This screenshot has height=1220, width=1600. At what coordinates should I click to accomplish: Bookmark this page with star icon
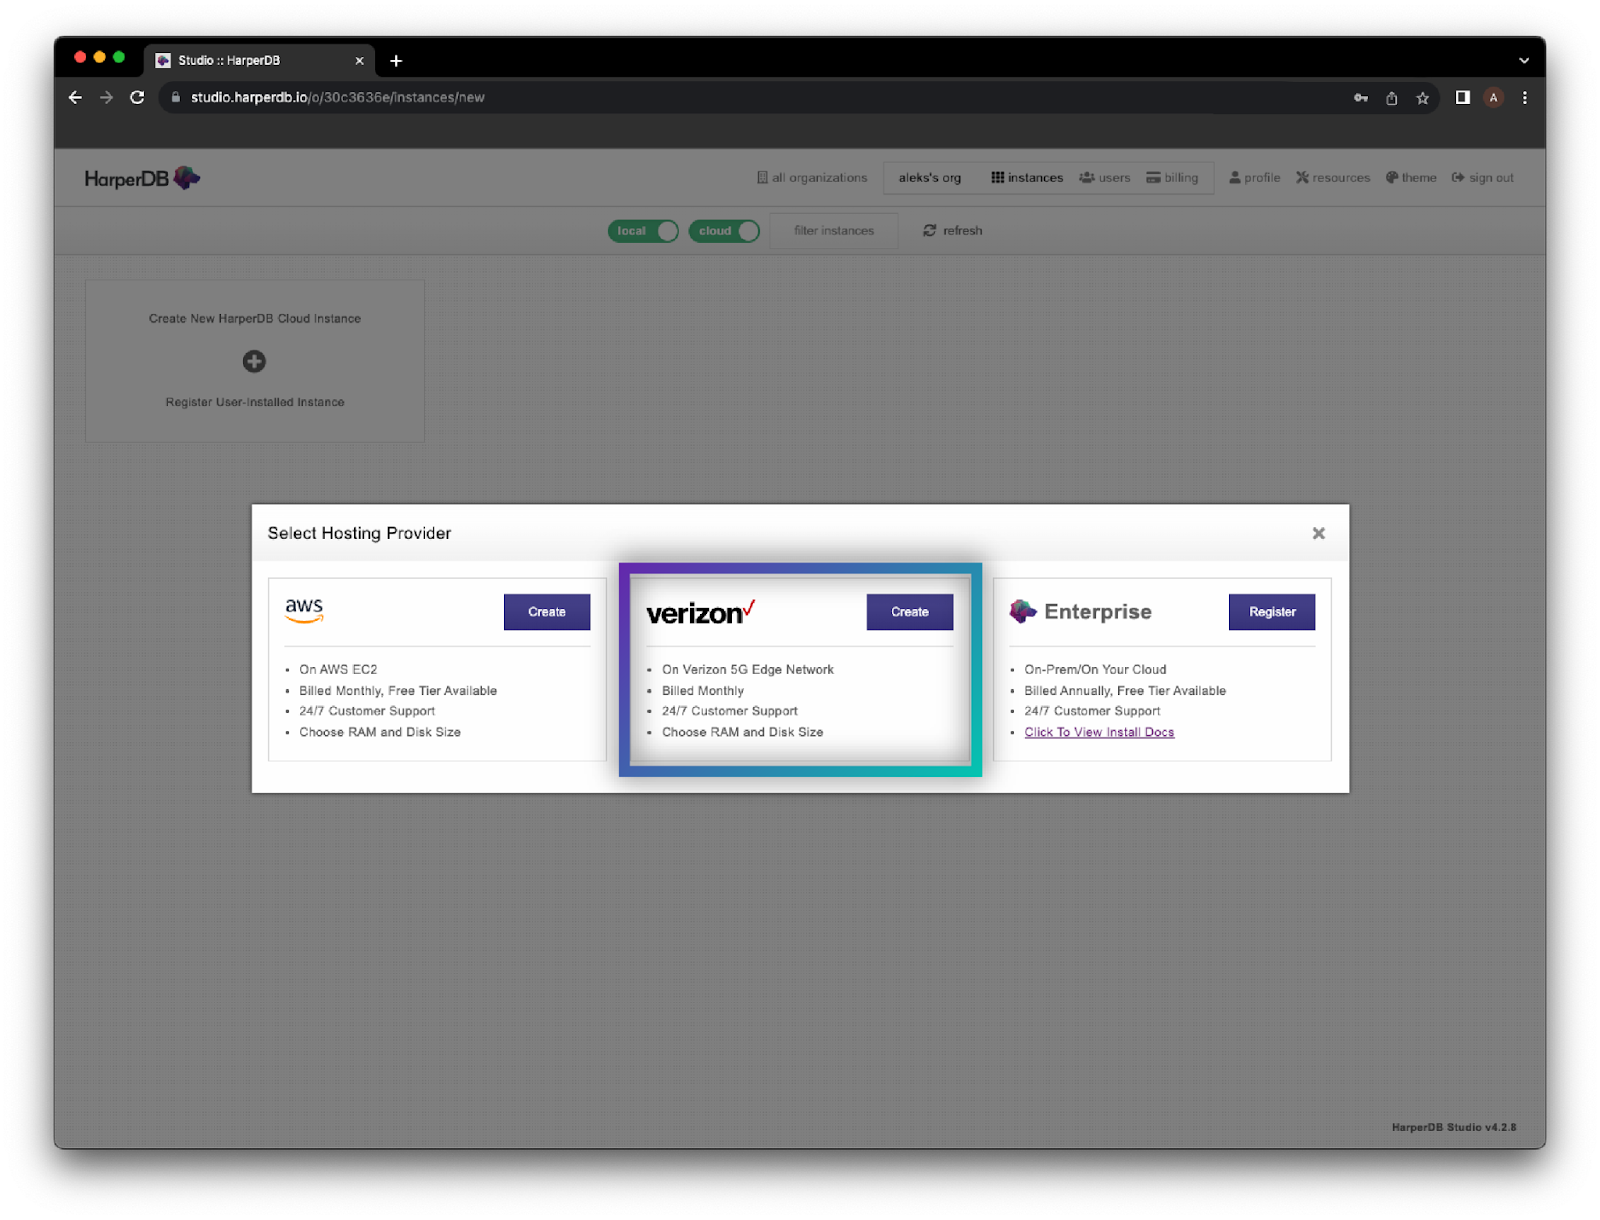pyautogui.click(x=1422, y=97)
